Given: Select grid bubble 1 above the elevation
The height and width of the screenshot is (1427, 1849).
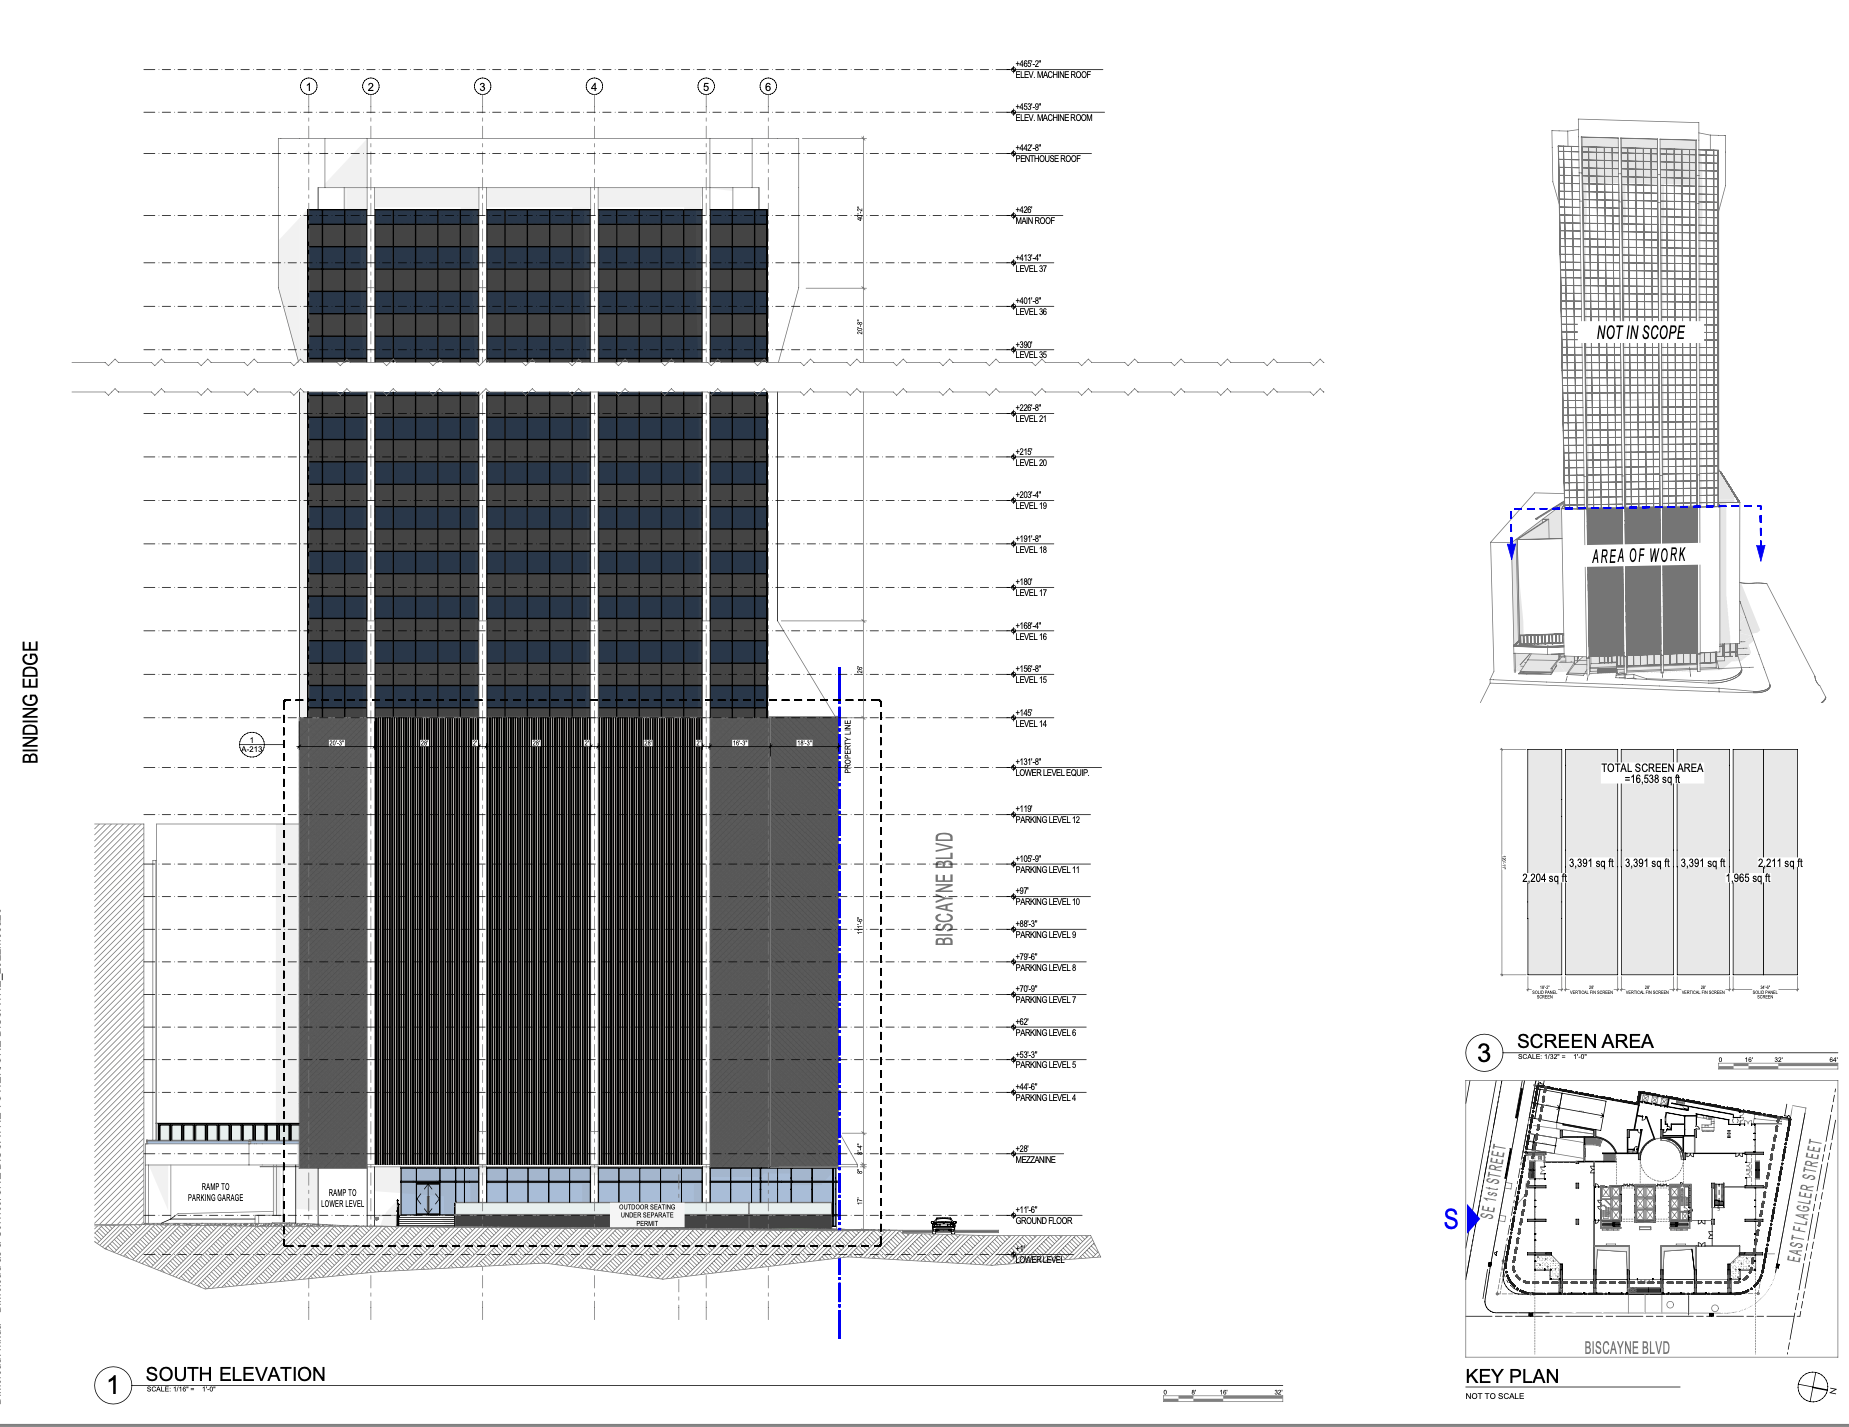Looking at the screenshot, I should 307,88.
